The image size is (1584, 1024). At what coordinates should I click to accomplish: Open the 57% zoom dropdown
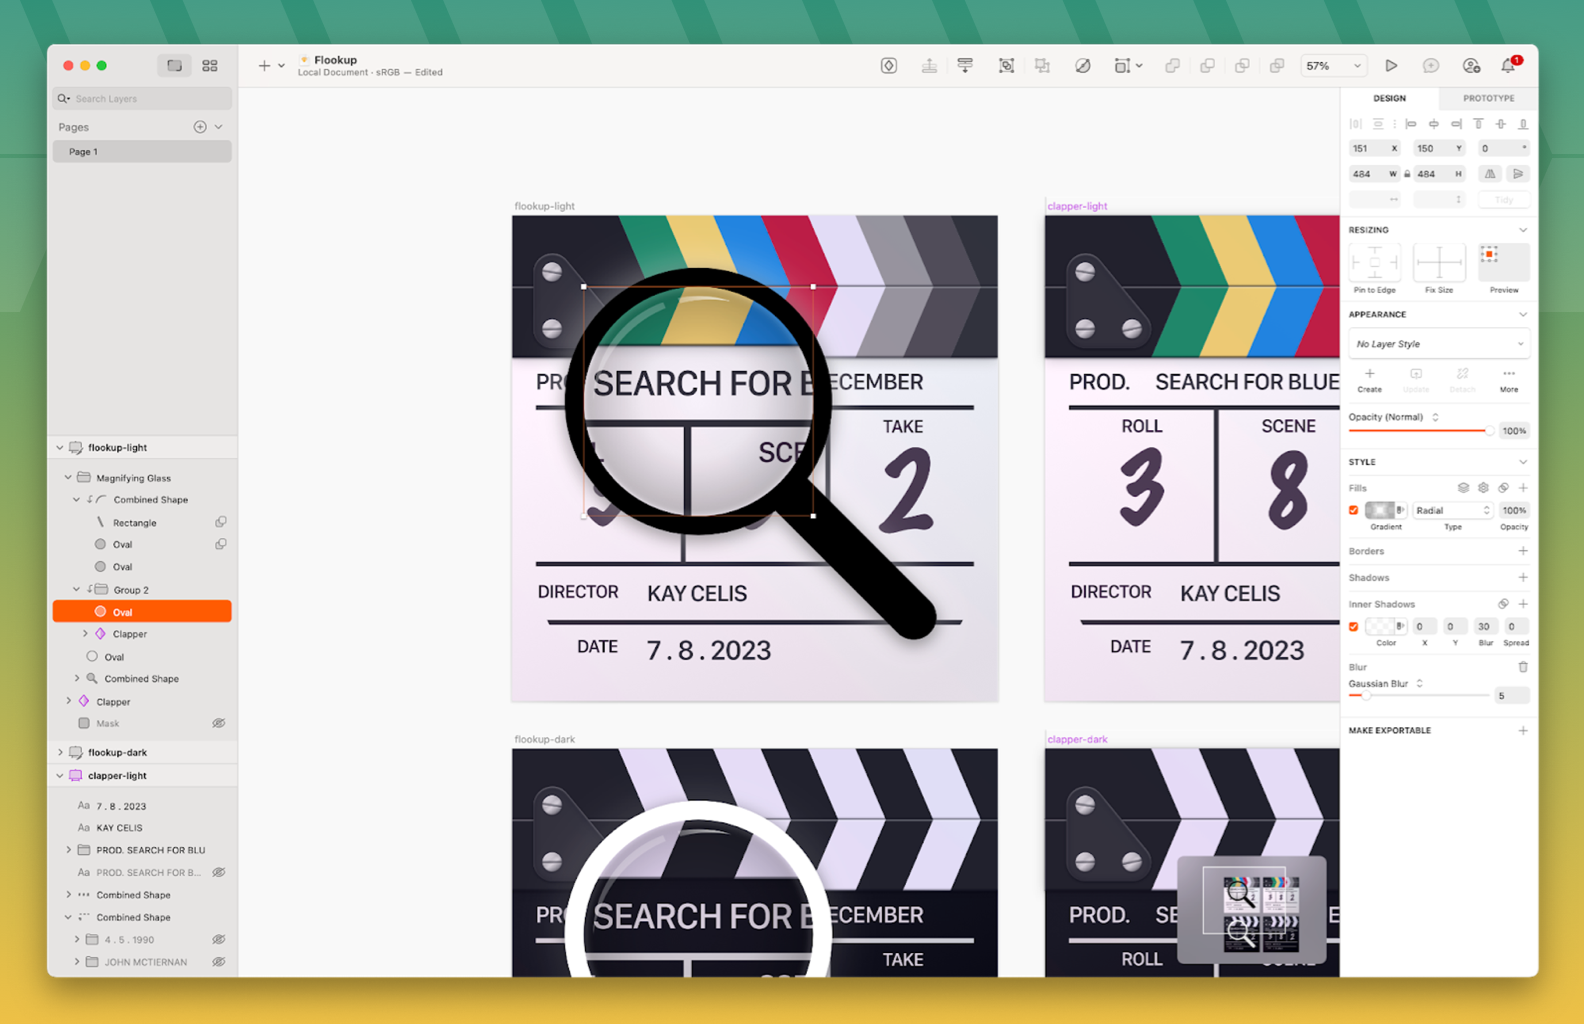[x=1332, y=66]
